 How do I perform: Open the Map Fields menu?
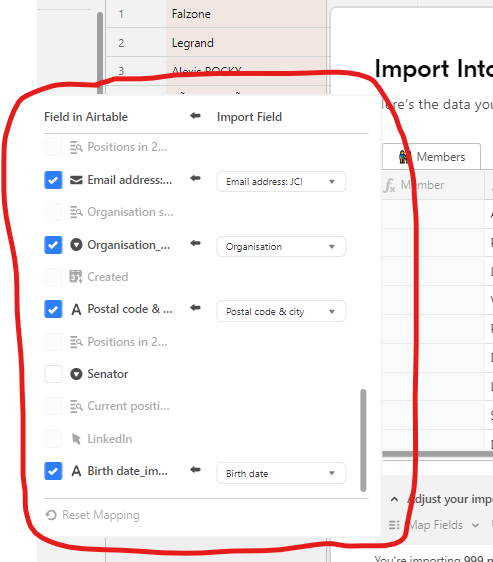click(x=436, y=525)
